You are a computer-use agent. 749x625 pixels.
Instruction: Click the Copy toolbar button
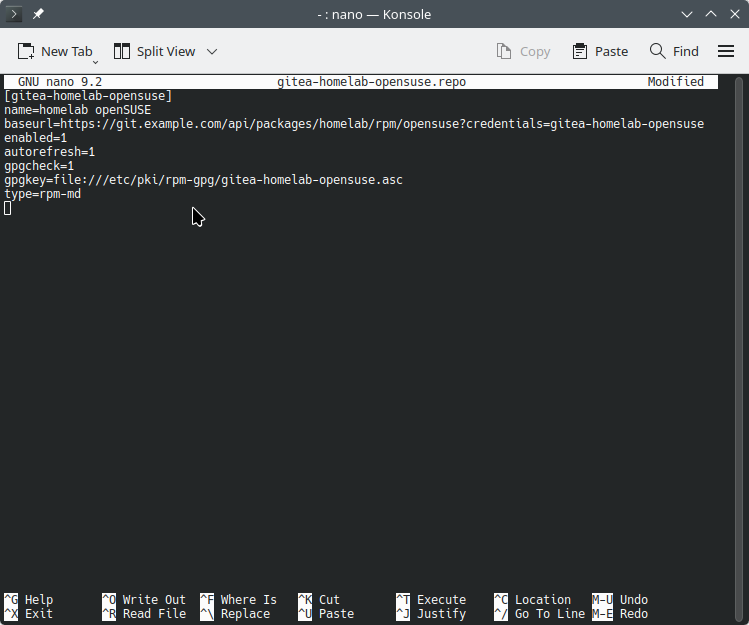(x=523, y=51)
